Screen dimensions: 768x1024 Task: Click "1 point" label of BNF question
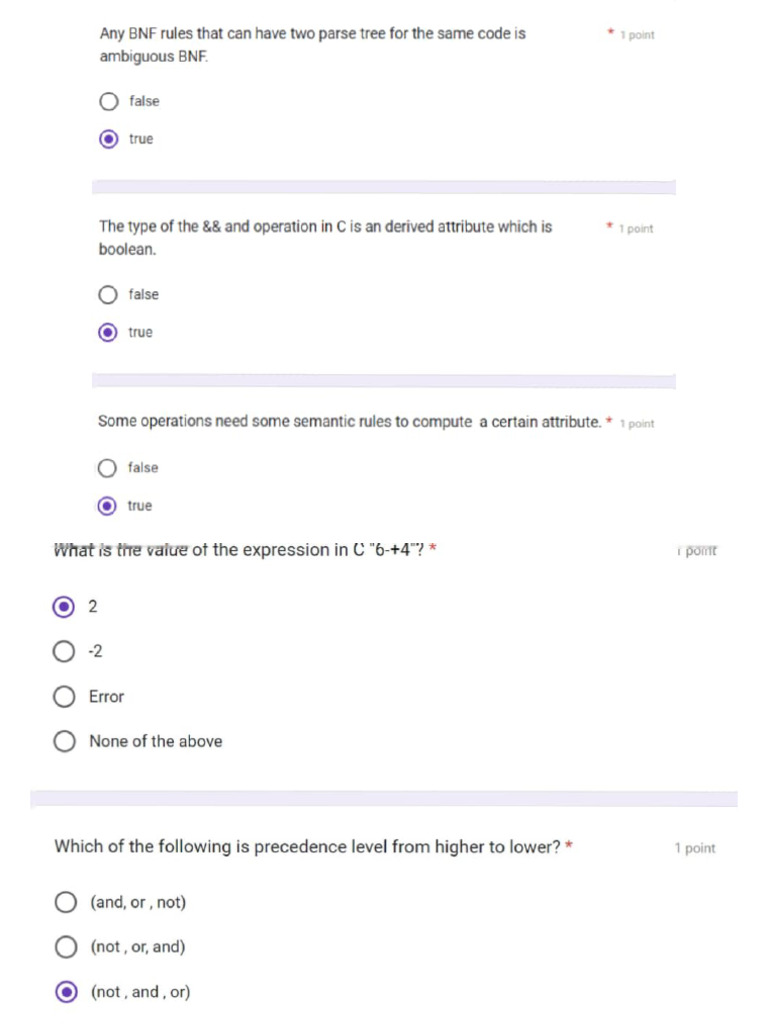(x=637, y=35)
